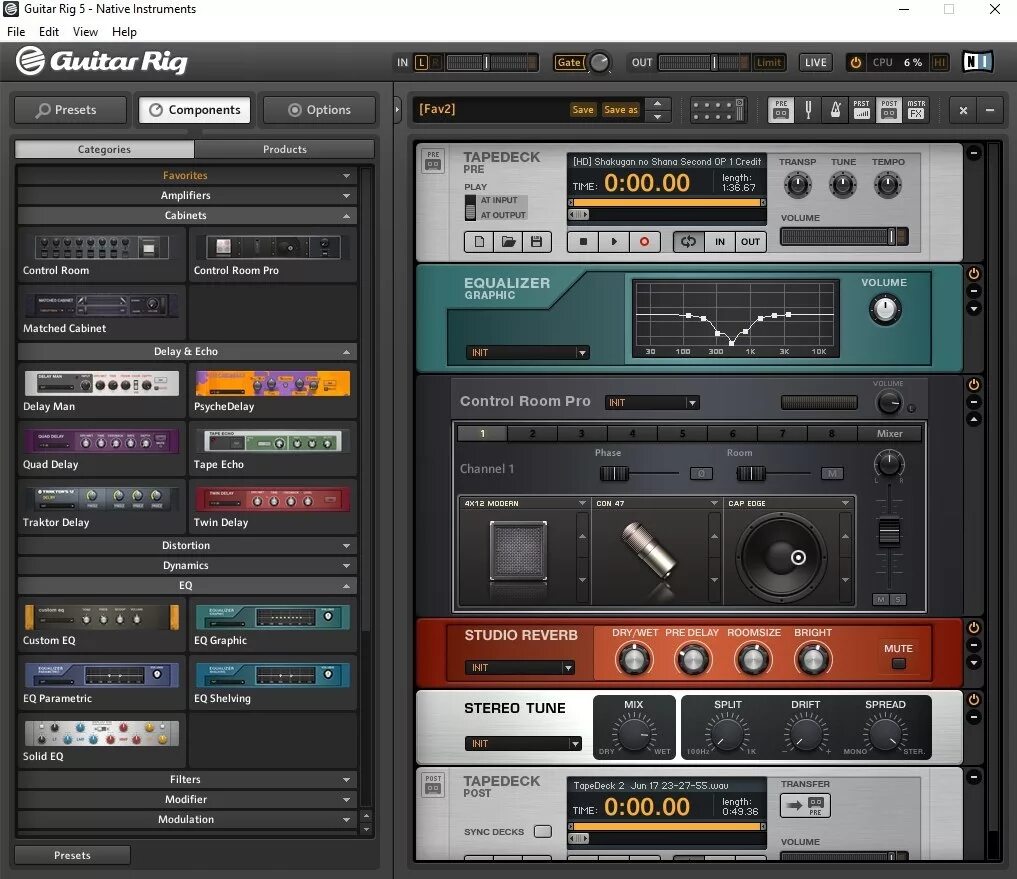Screen dimensions: 1017x879
Task: Collapse the Delay & Echo category
Action: point(186,351)
